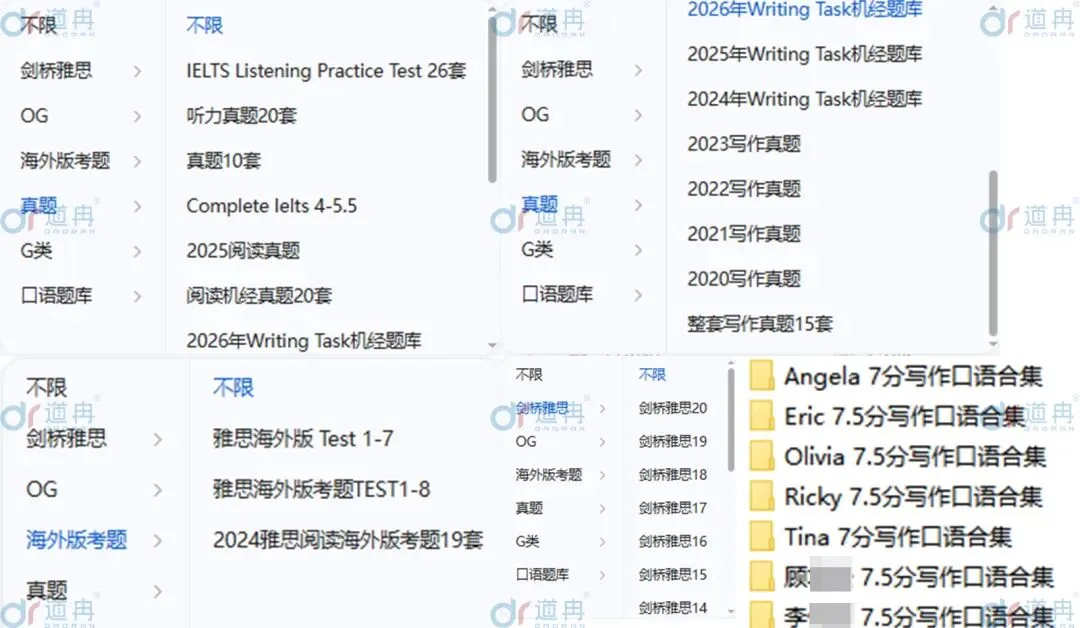The image size is (1080, 628).
Task: Expand 口语题库 chevron in the 听力真题20套 panel
Action: 137,296
